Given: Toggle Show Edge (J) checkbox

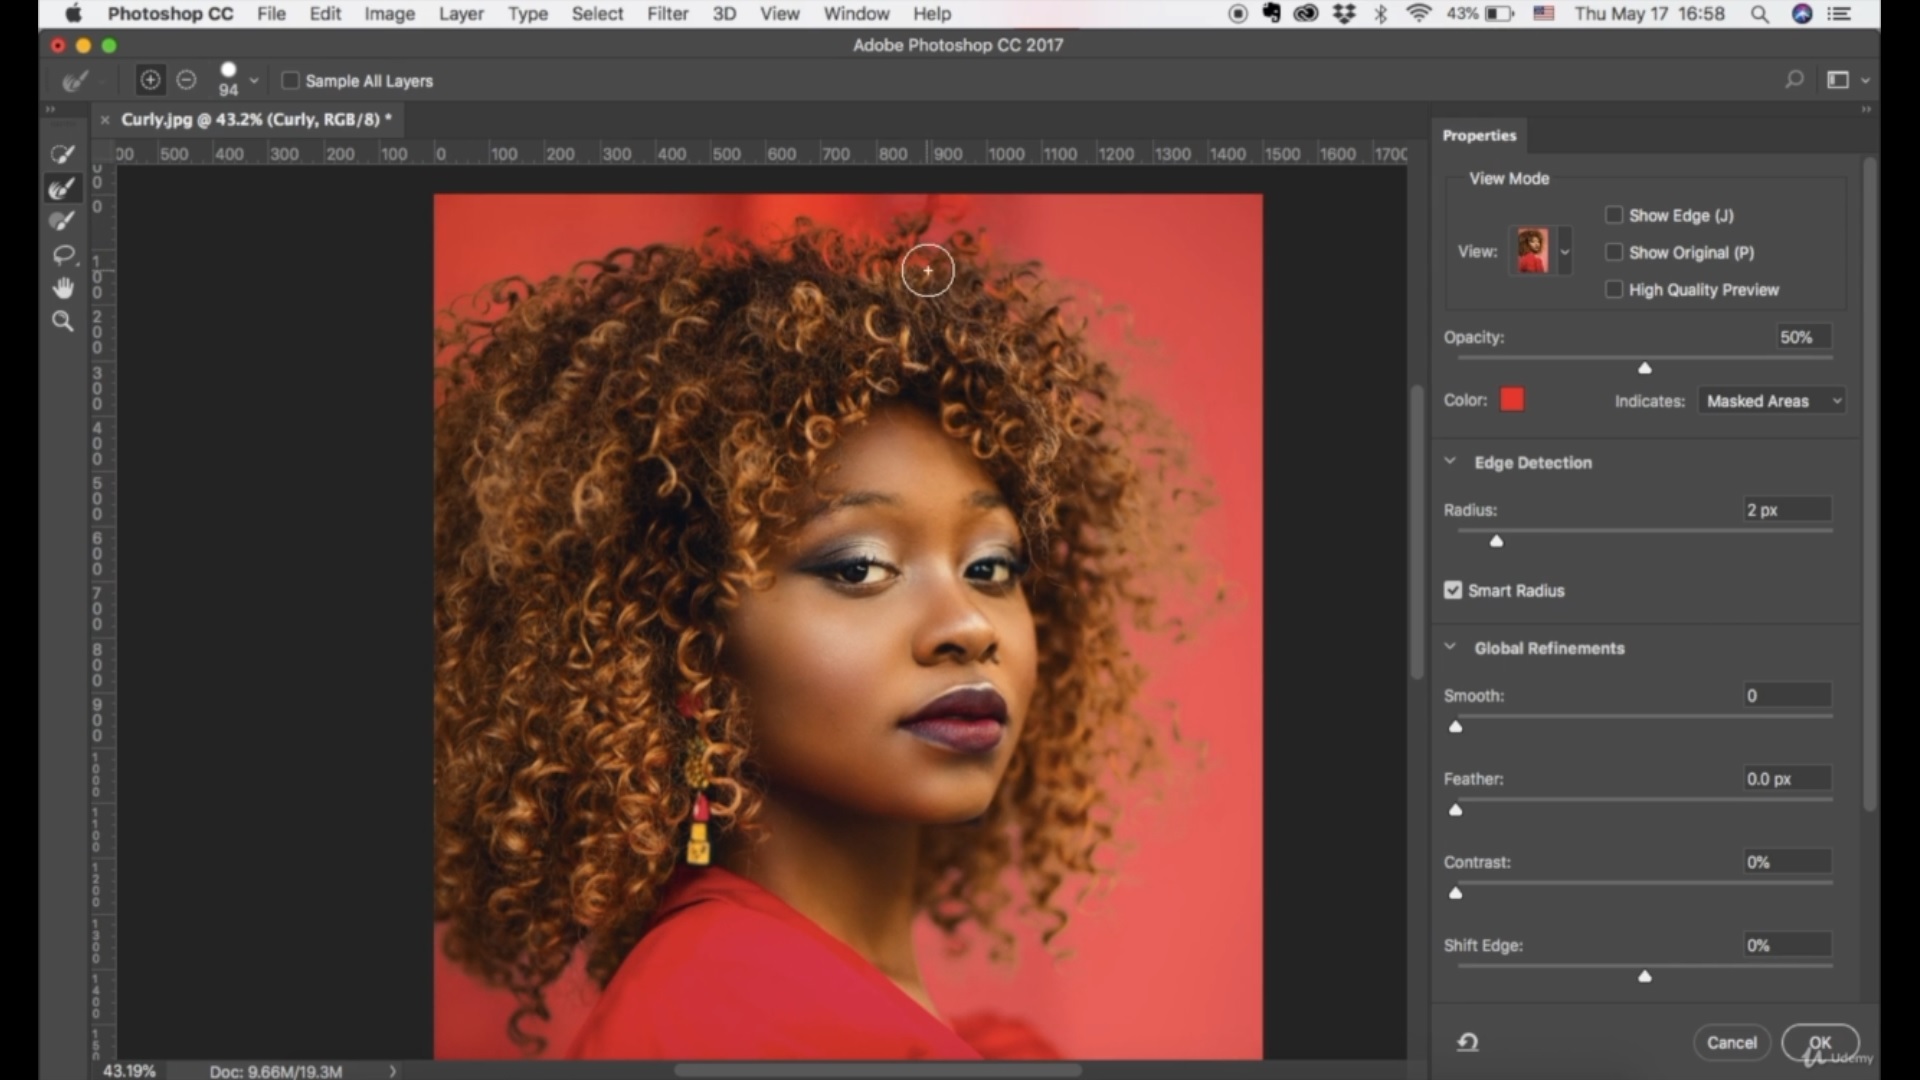Looking at the screenshot, I should click(1613, 215).
